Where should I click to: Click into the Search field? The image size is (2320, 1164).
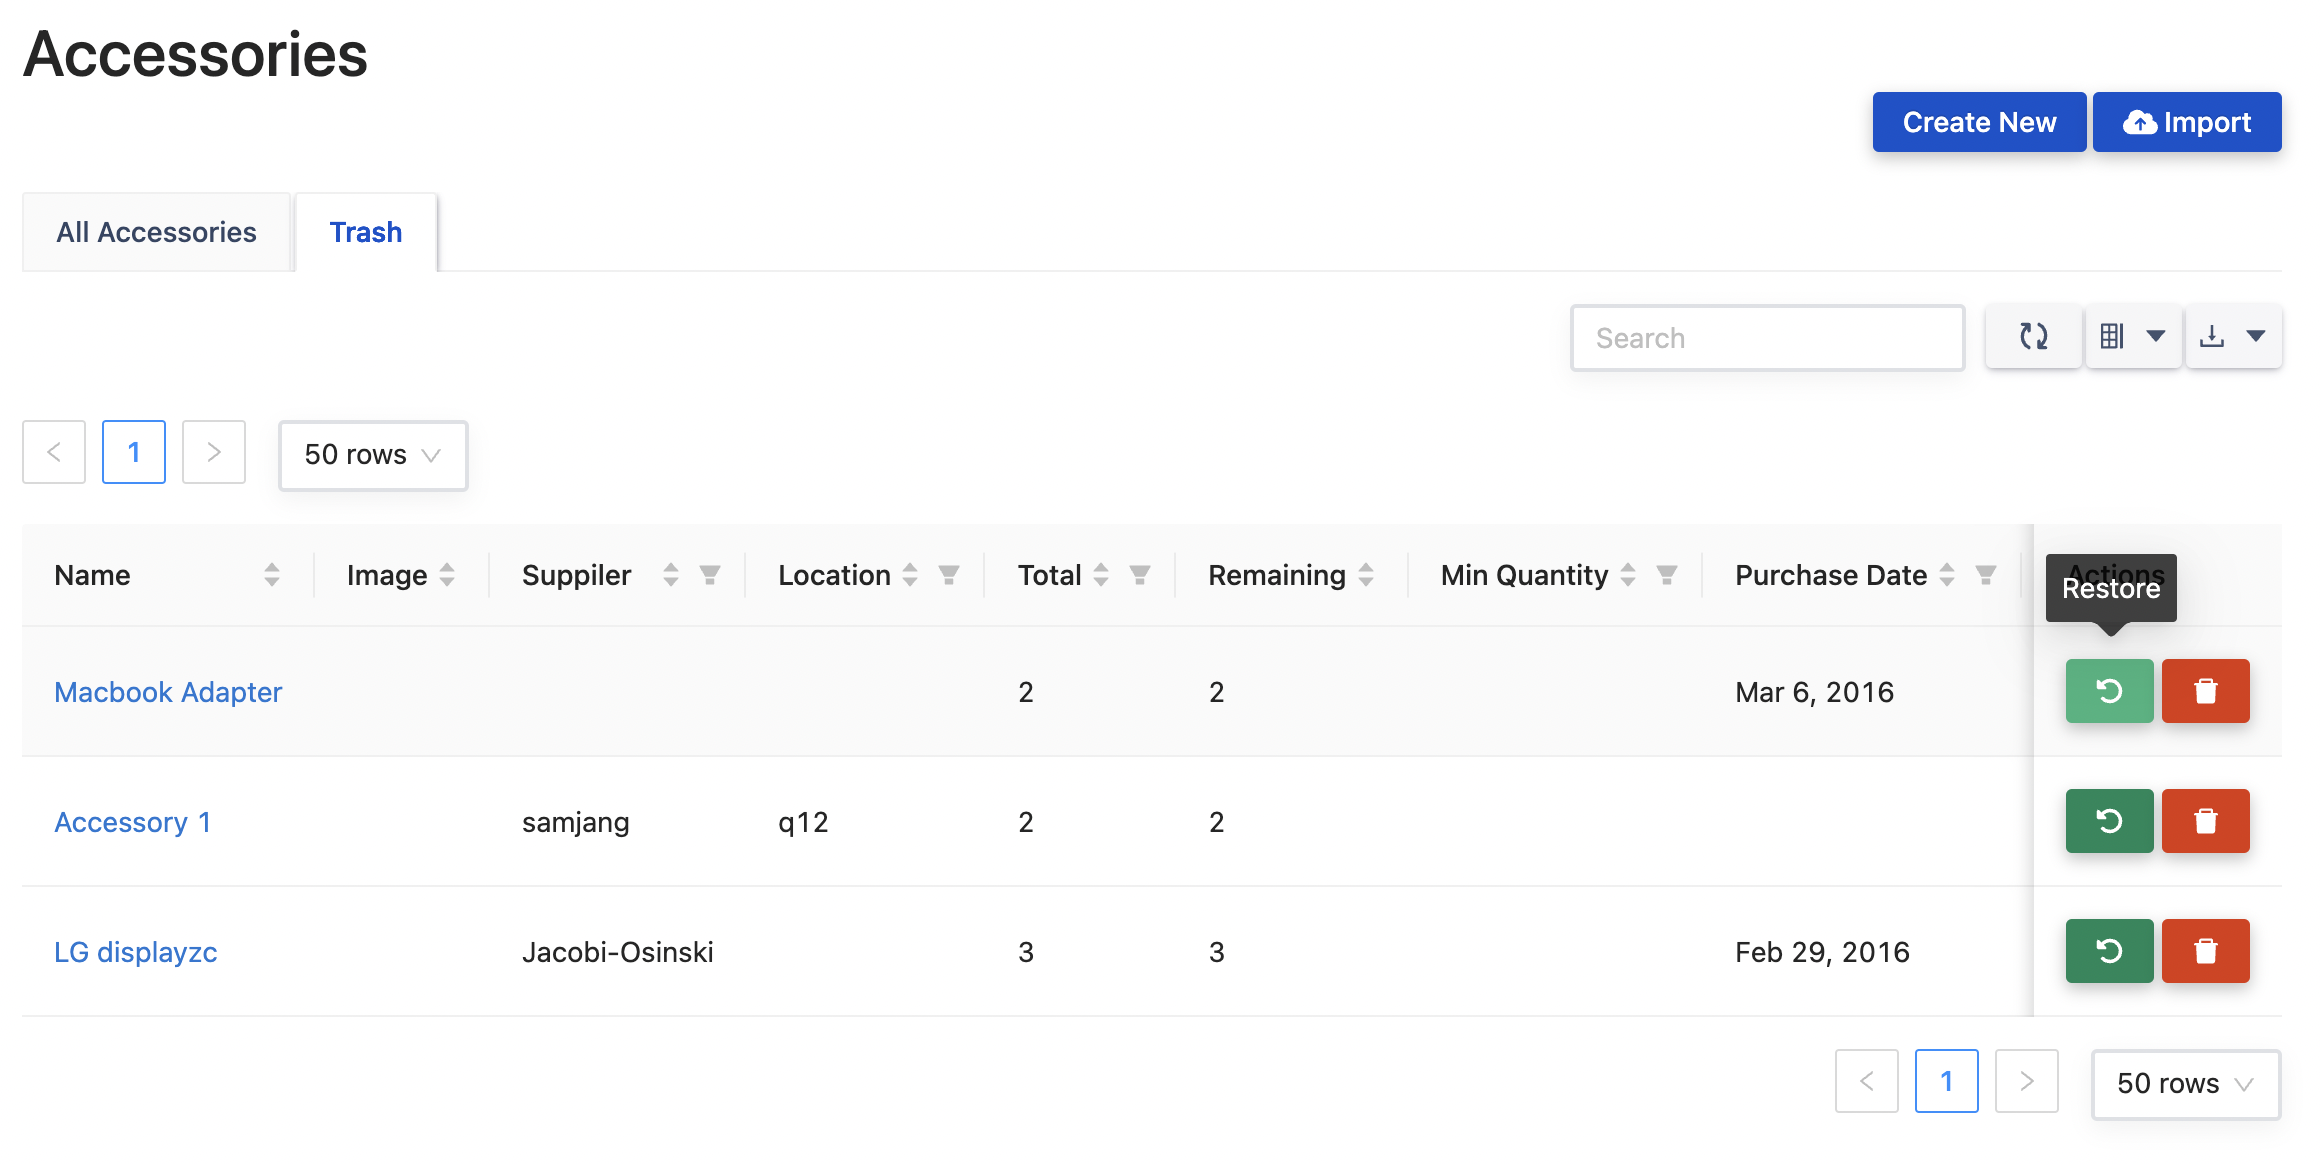1767,338
